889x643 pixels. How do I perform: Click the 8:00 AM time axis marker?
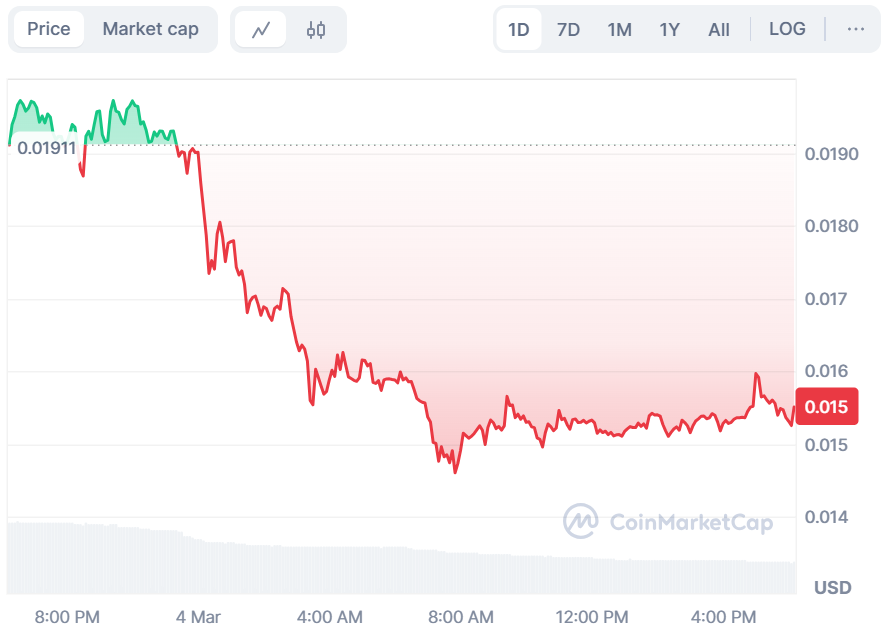coord(460,616)
